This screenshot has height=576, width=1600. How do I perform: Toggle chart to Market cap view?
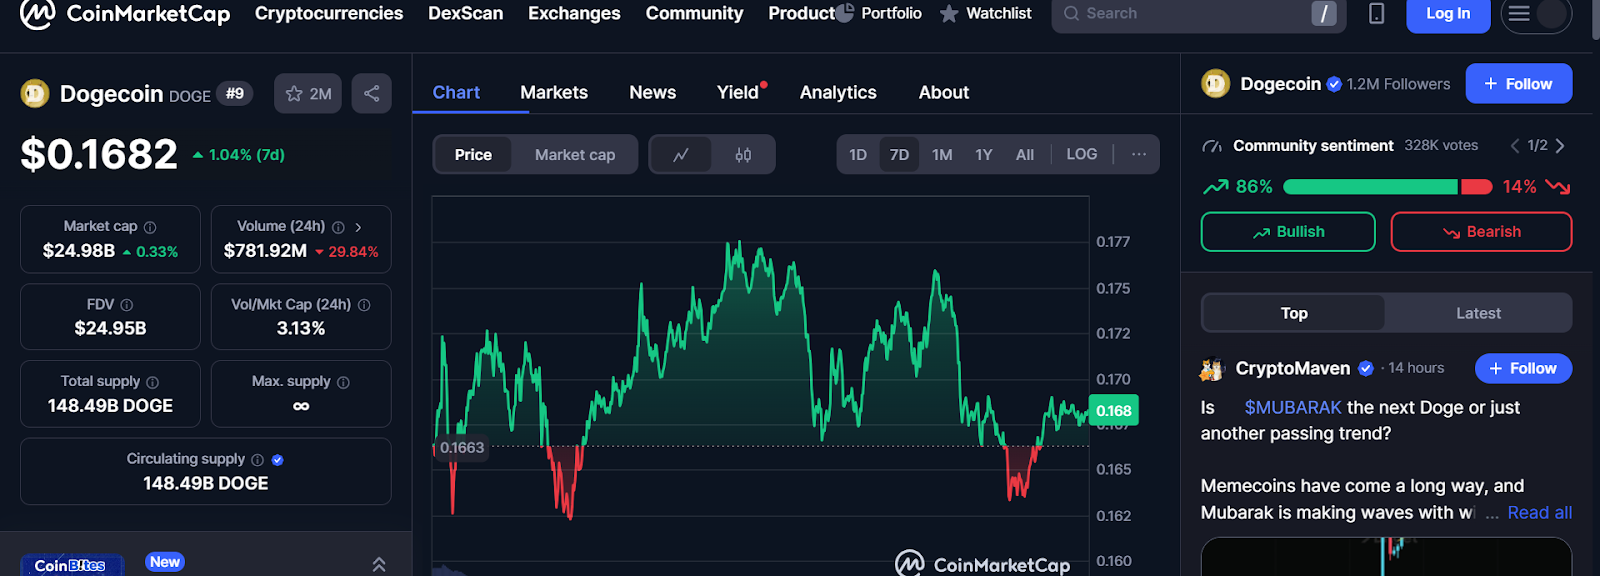click(x=575, y=155)
